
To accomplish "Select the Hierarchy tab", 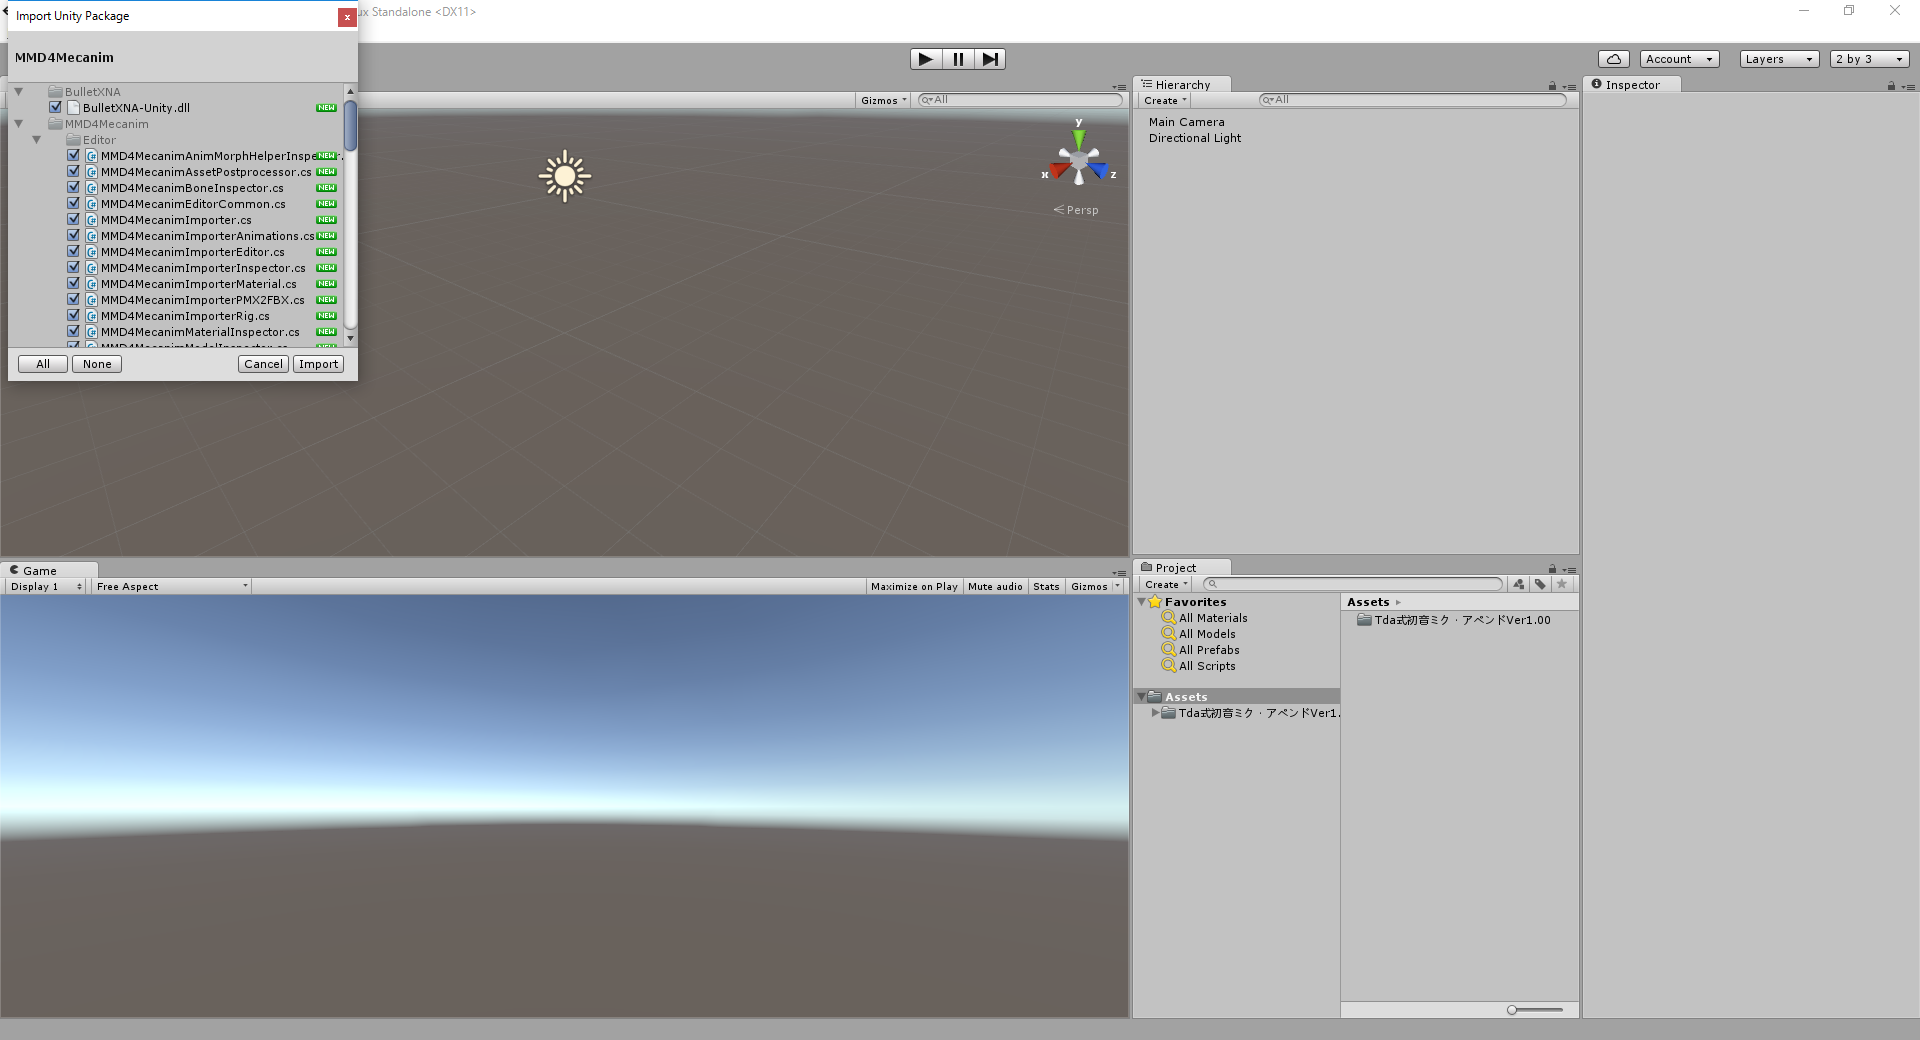I will pyautogui.click(x=1182, y=84).
